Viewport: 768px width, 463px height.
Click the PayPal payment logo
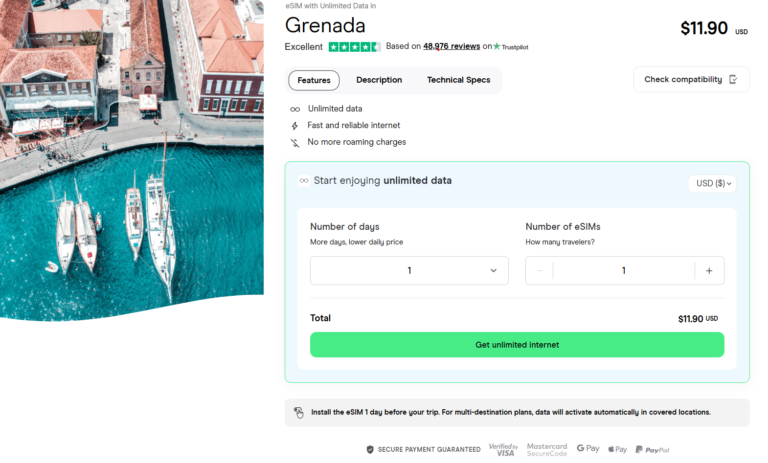point(652,450)
